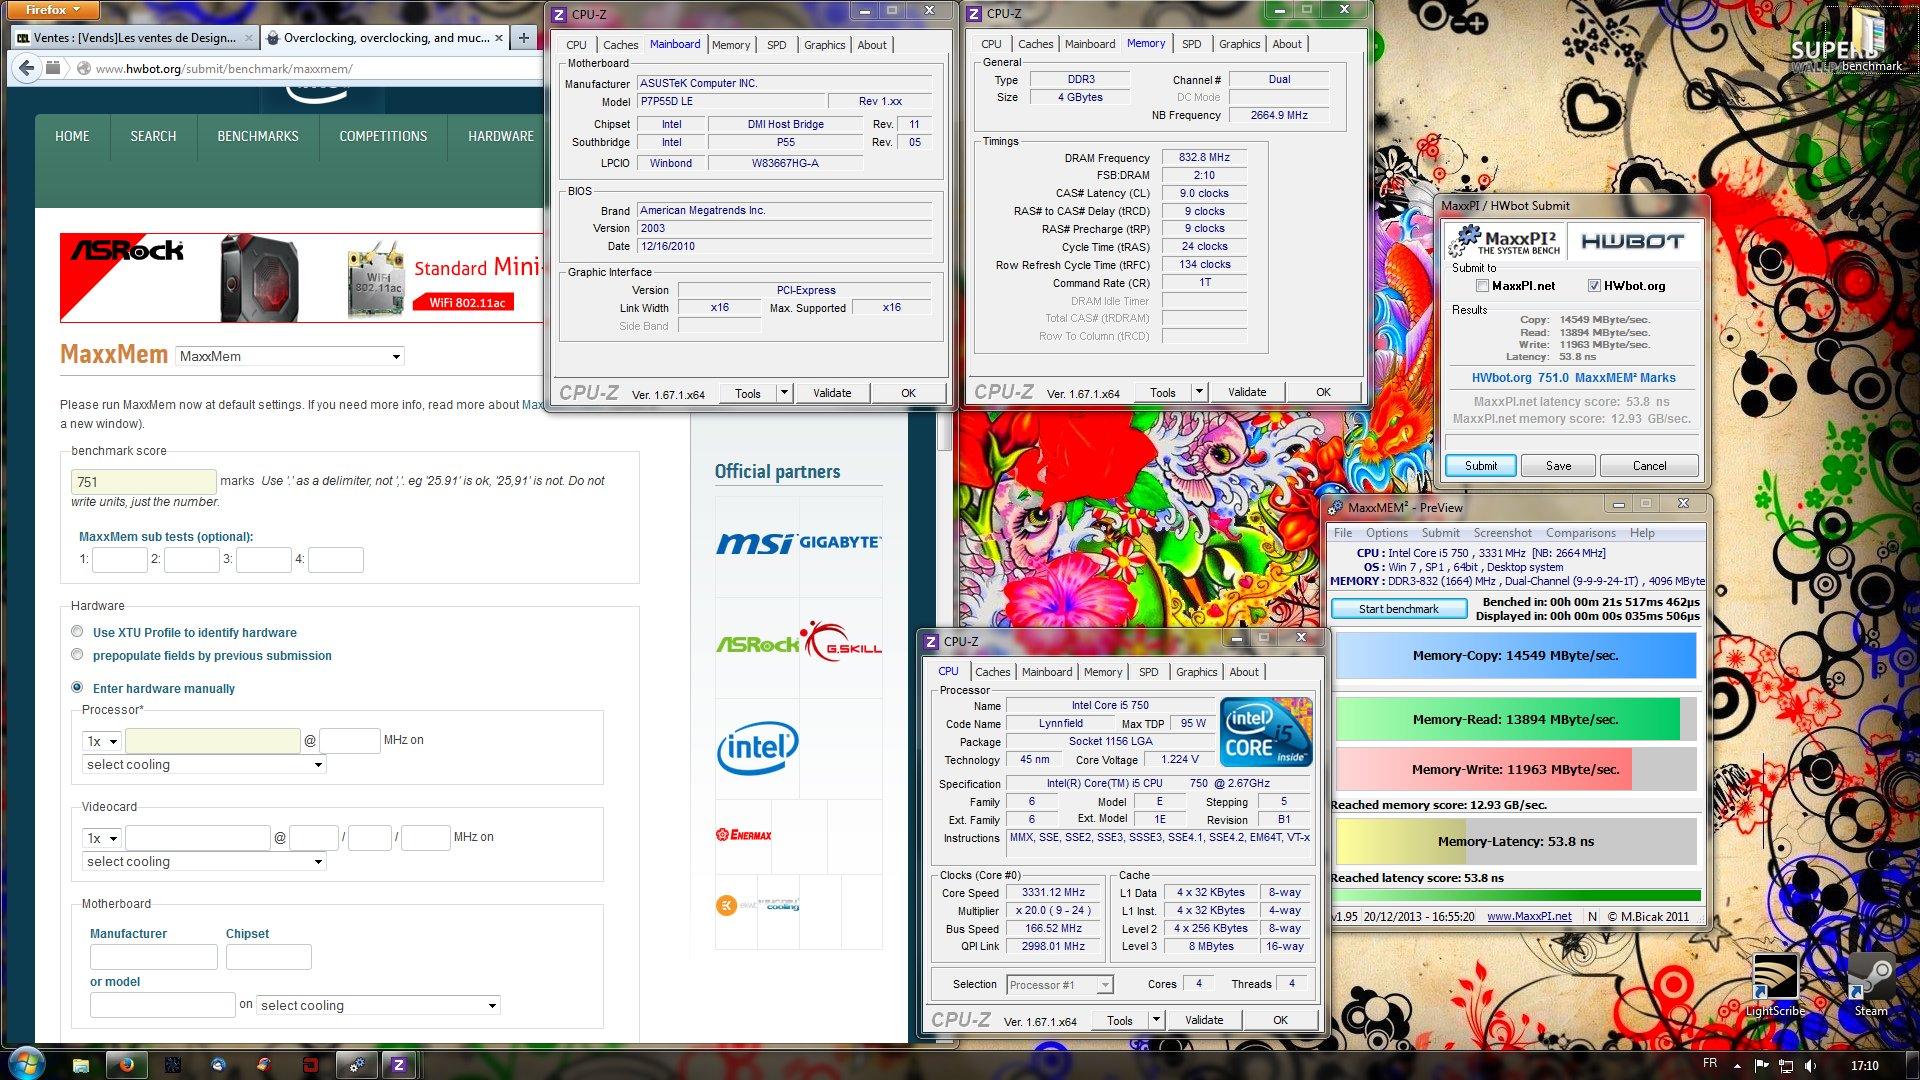Viewport: 1920px width, 1080px height.
Task: Open BENCHMARKS in hwbot navigation bar
Action: tap(258, 136)
